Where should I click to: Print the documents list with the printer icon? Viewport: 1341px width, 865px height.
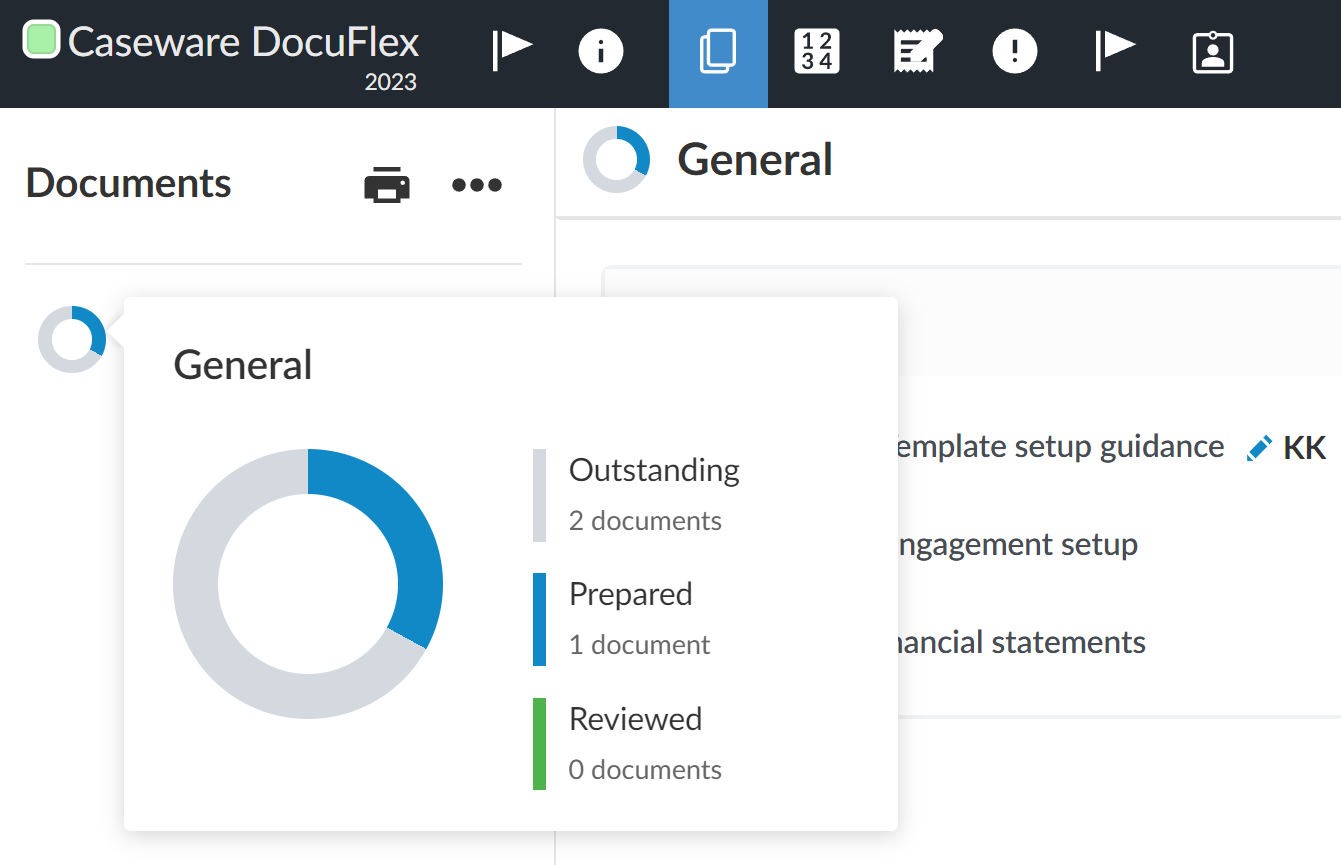(388, 184)
